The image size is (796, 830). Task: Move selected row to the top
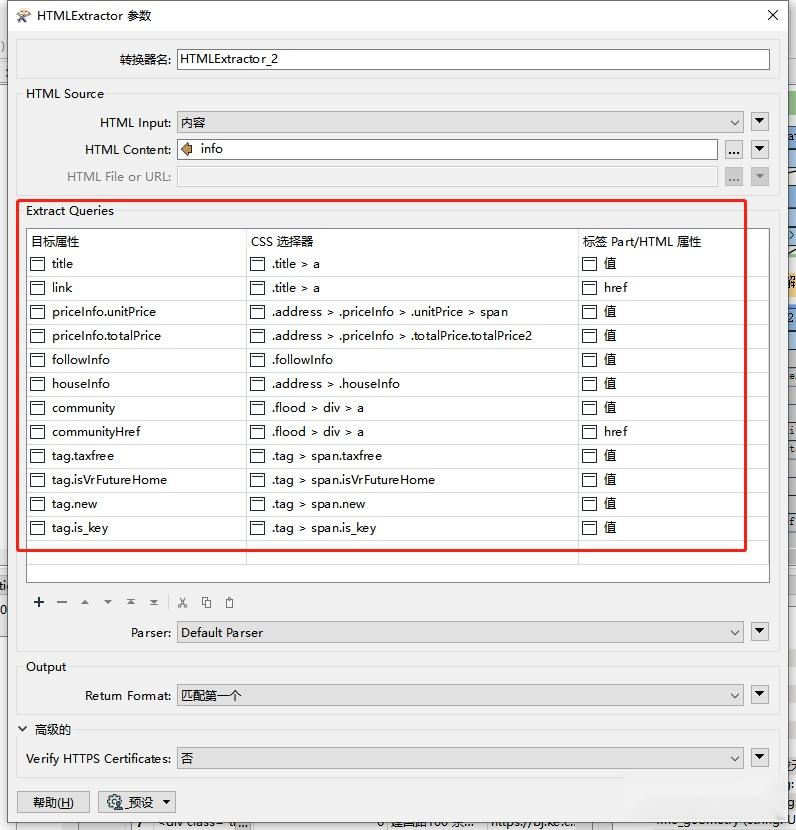131,602
